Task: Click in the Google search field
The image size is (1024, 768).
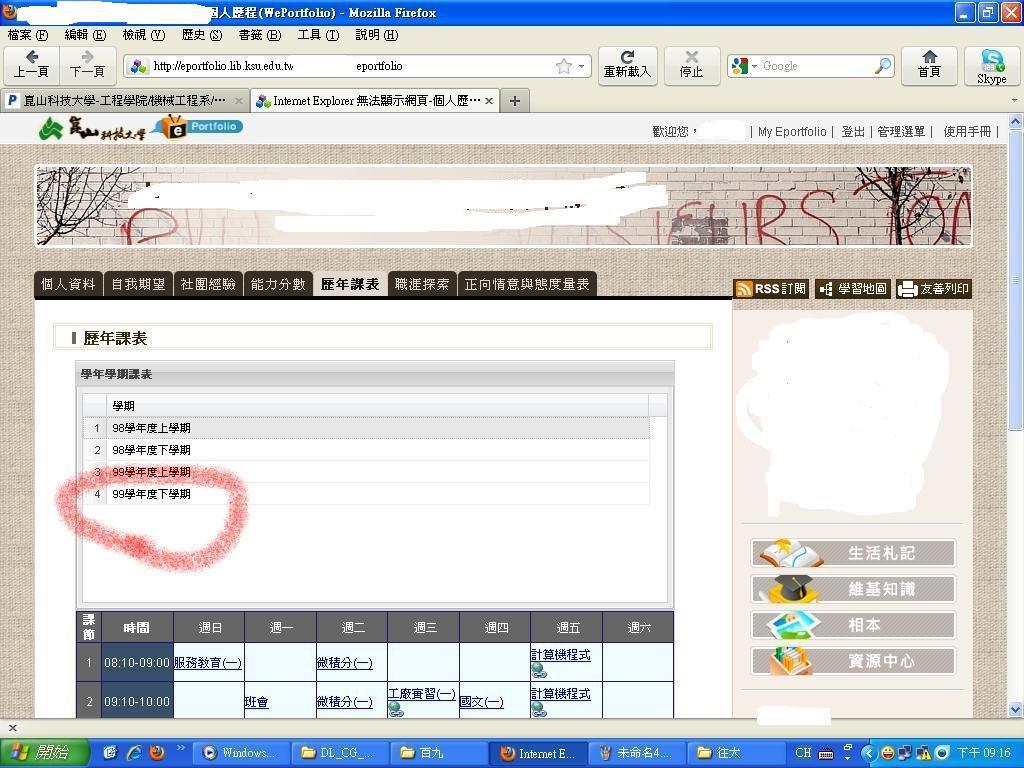Action: tap(815, 66)
